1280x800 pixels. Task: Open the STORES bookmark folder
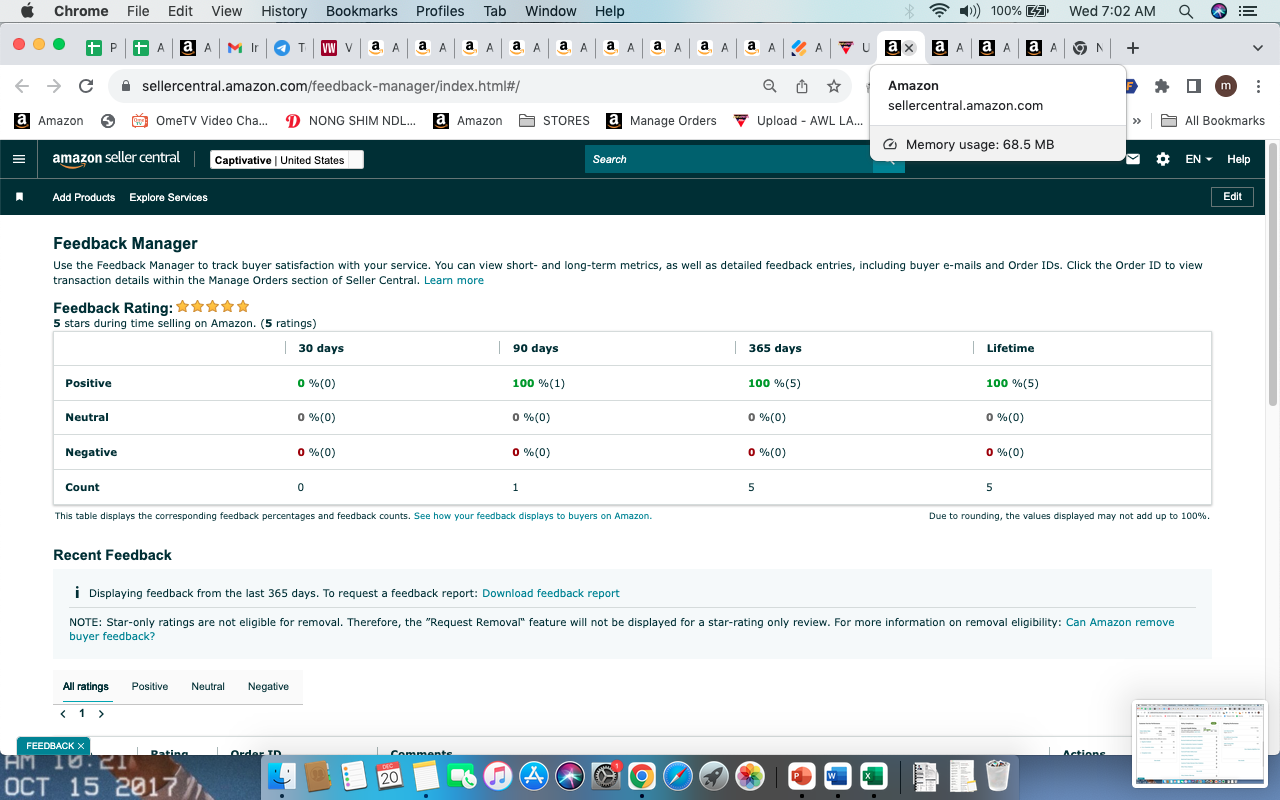coord(555,121)
